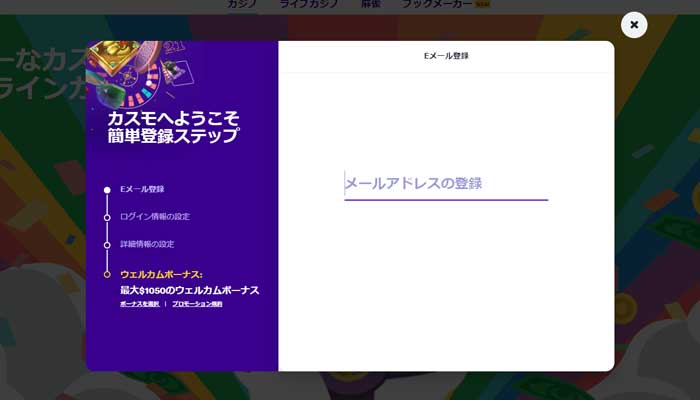
Task: Close the registration dialog with the X button
Action: click(634, 25)
